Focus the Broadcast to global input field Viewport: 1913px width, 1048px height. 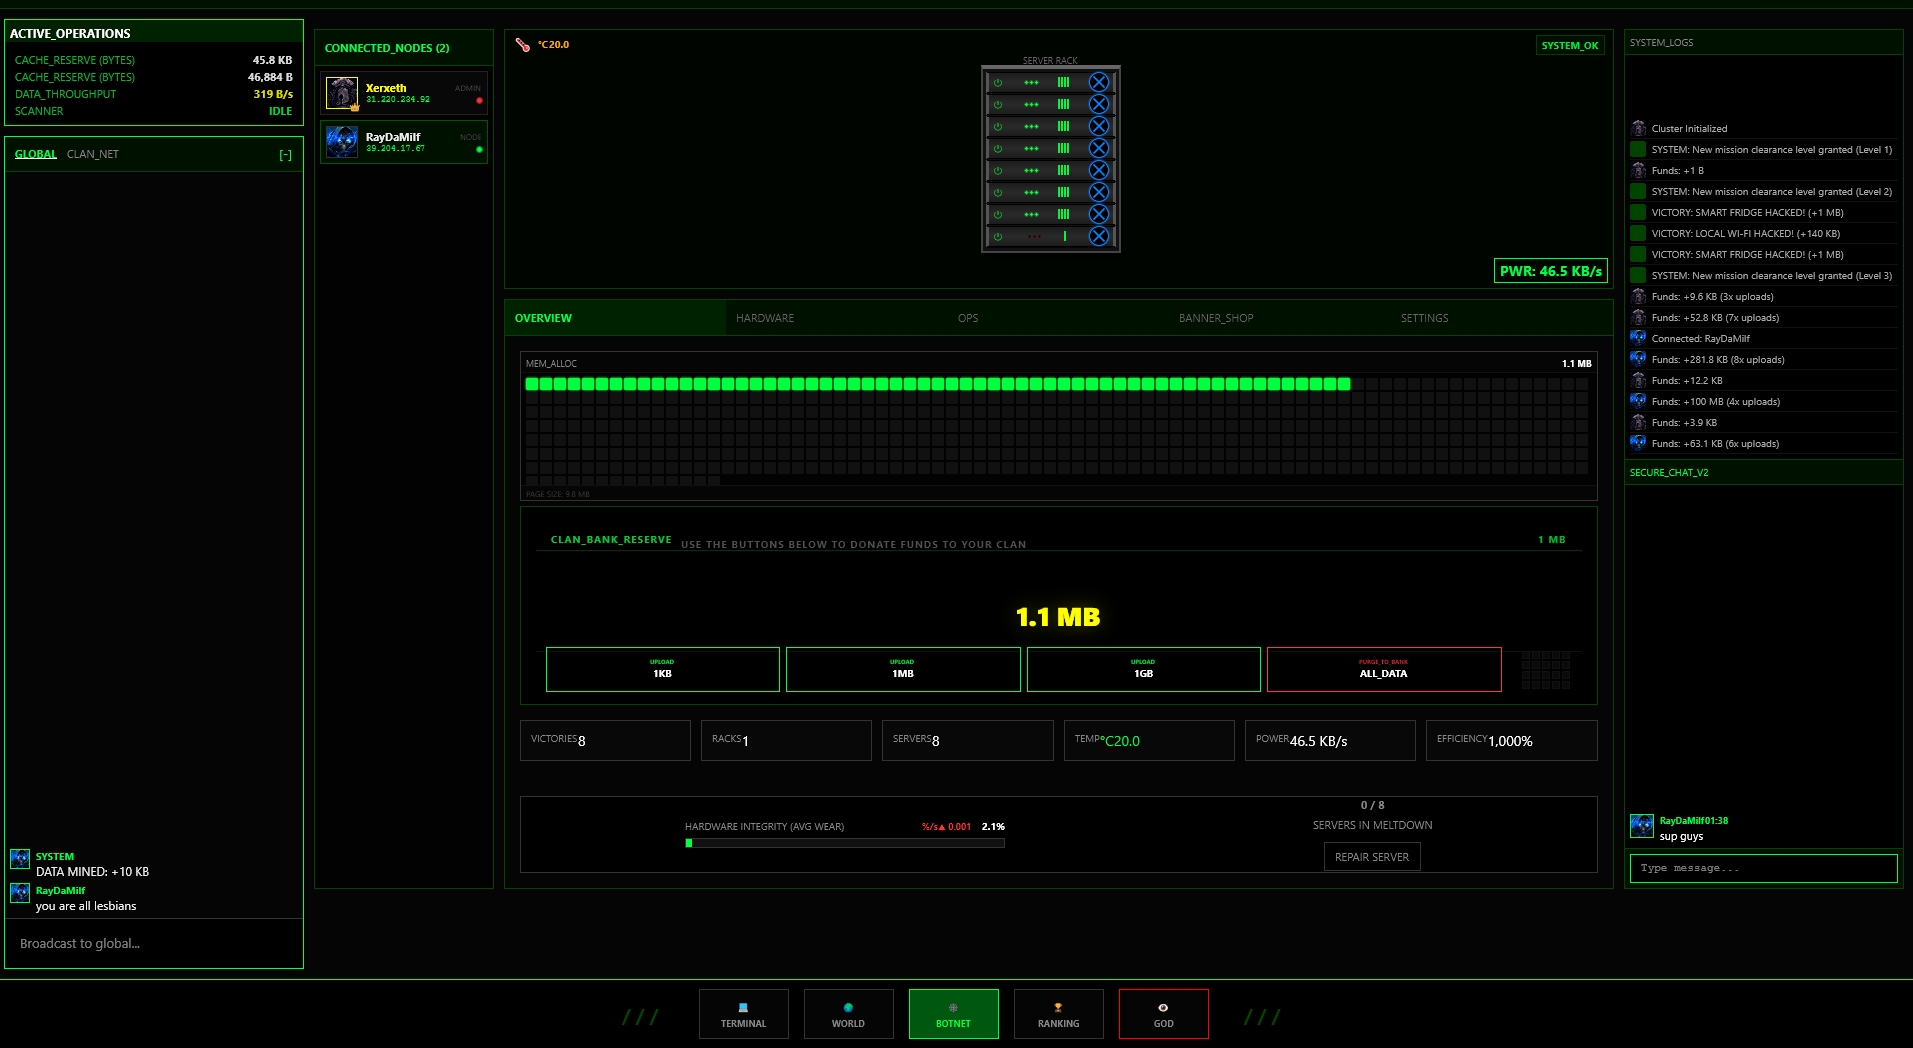154,943
